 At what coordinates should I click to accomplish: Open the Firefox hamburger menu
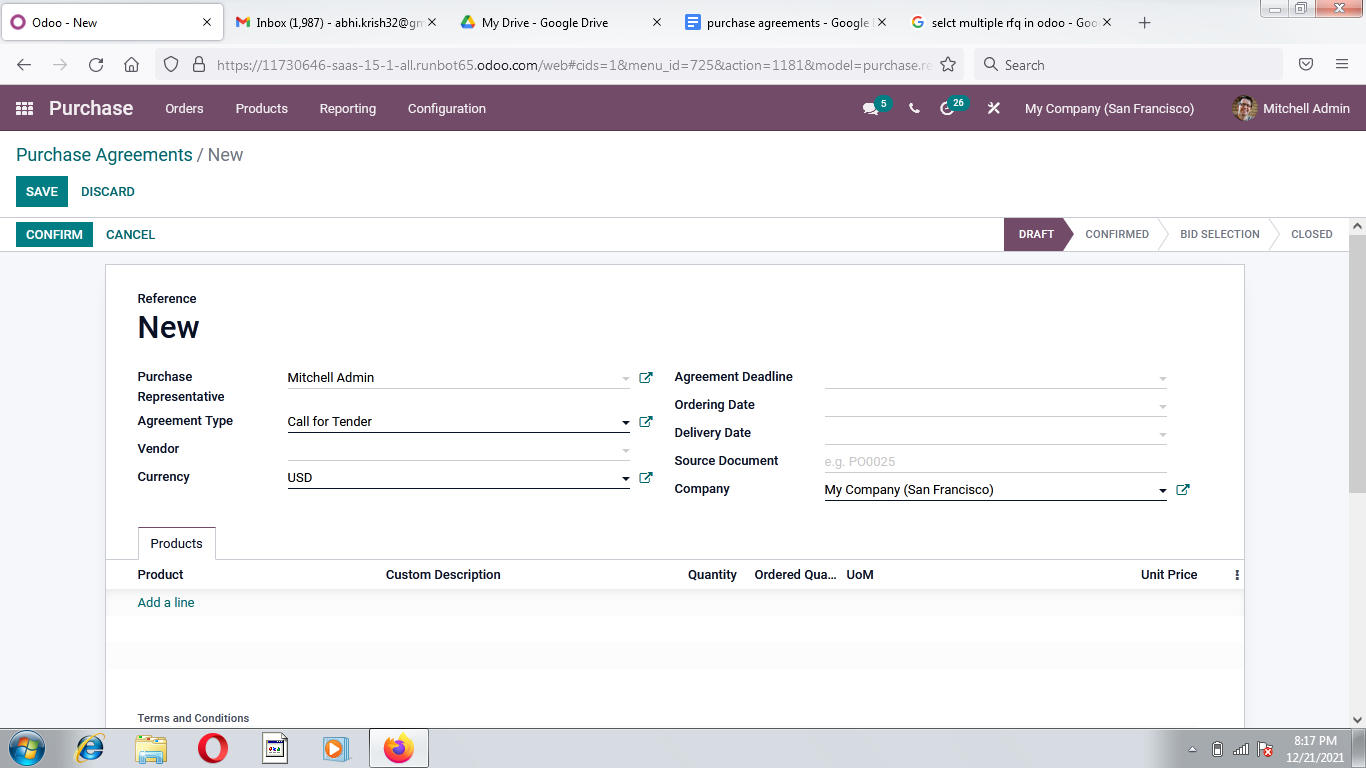coord(1342,65)
